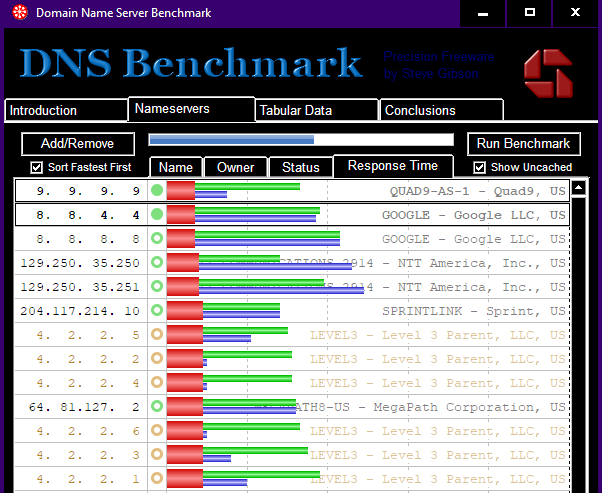Click status circle for 129.250.35.250
This screenshot has width=602, height=493.
coord(157,262)
